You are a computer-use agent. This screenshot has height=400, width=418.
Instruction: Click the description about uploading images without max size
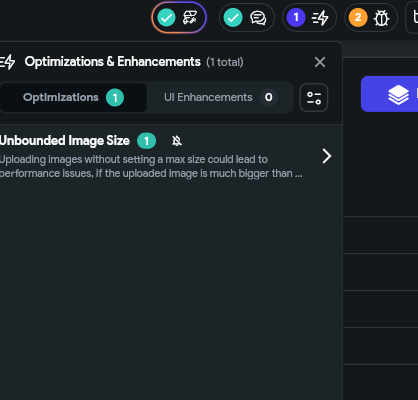coord(151,166)
